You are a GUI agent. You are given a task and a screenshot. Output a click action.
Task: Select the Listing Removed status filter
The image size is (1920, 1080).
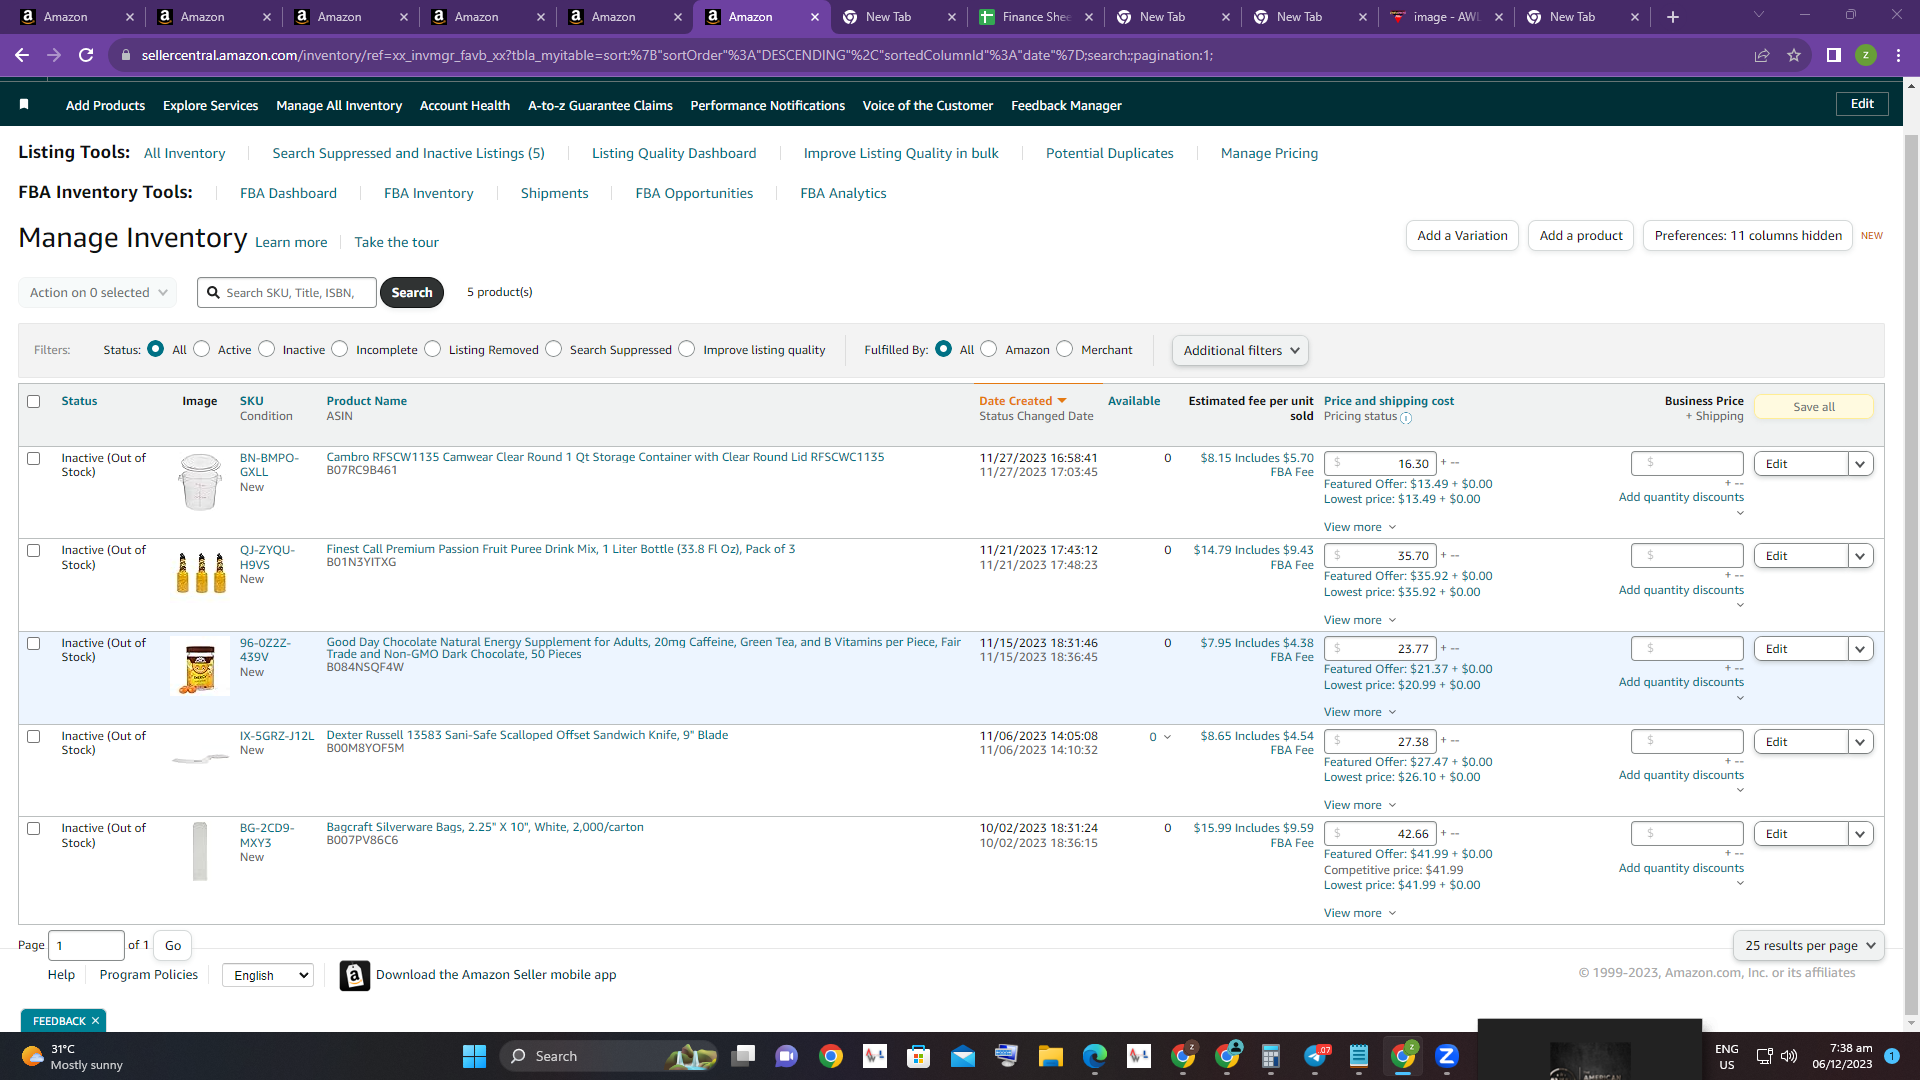point(433,349)
